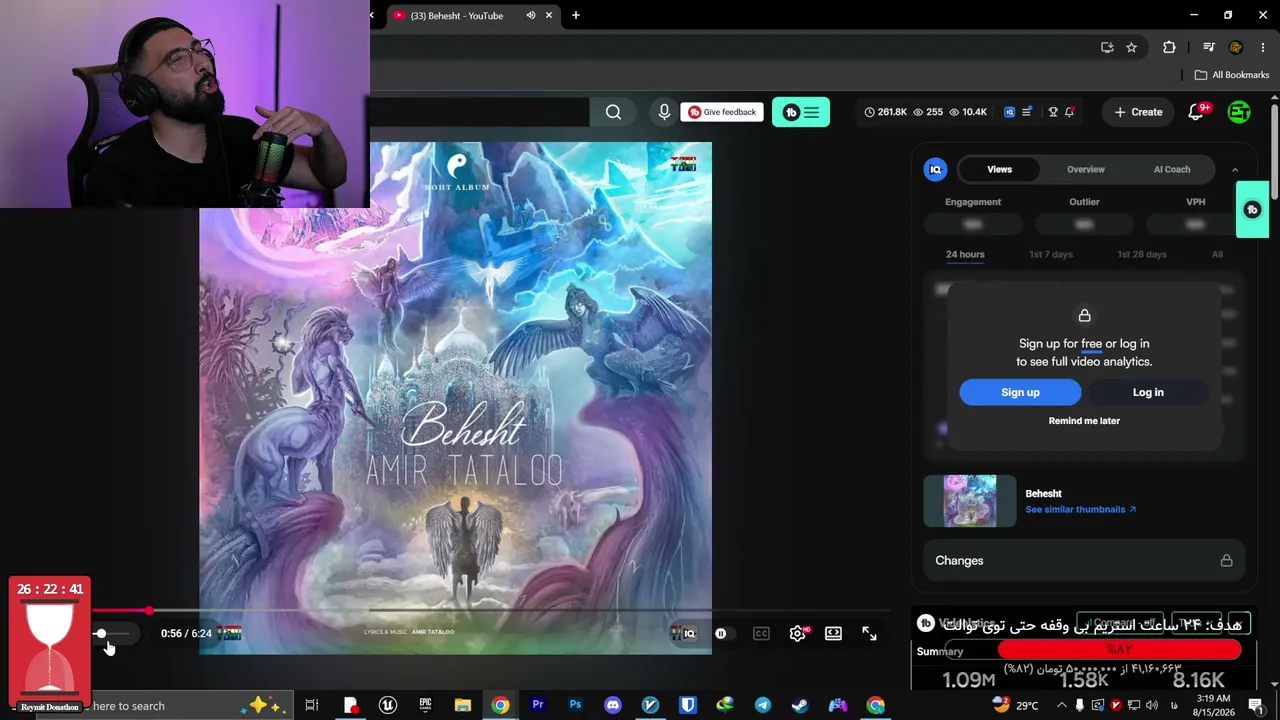Image resolution: width=1280 pixels, height=720 pixels.
Task: Click the Give feedback button
Action: (722, 112)
